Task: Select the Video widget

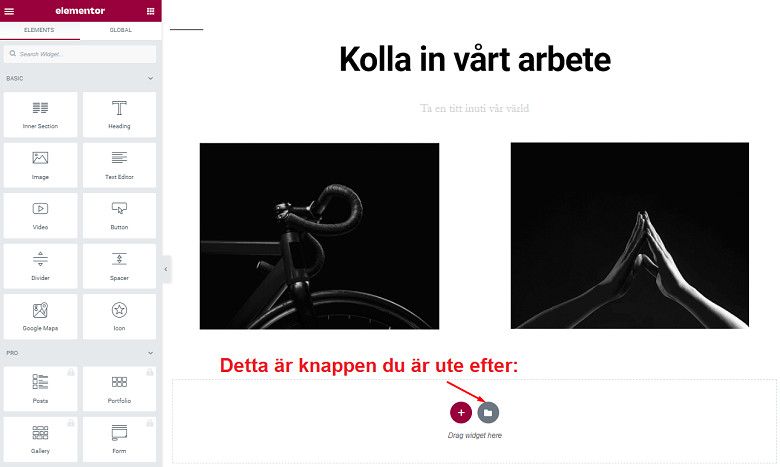Action: point(40,215)
